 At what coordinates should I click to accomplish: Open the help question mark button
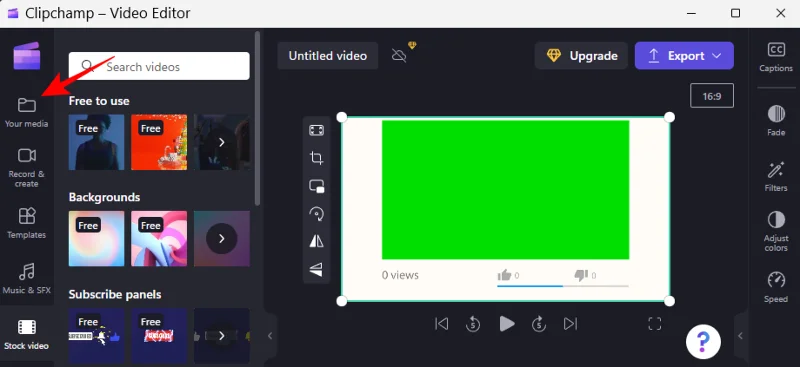(703, 341)
